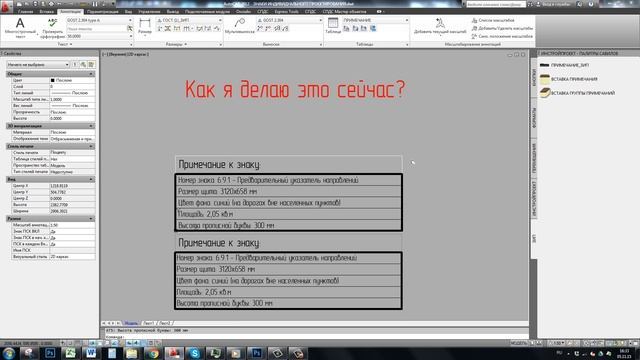
Task: Select the Multiline Text (Многострочный текст) tool
Action: (20, 28)
